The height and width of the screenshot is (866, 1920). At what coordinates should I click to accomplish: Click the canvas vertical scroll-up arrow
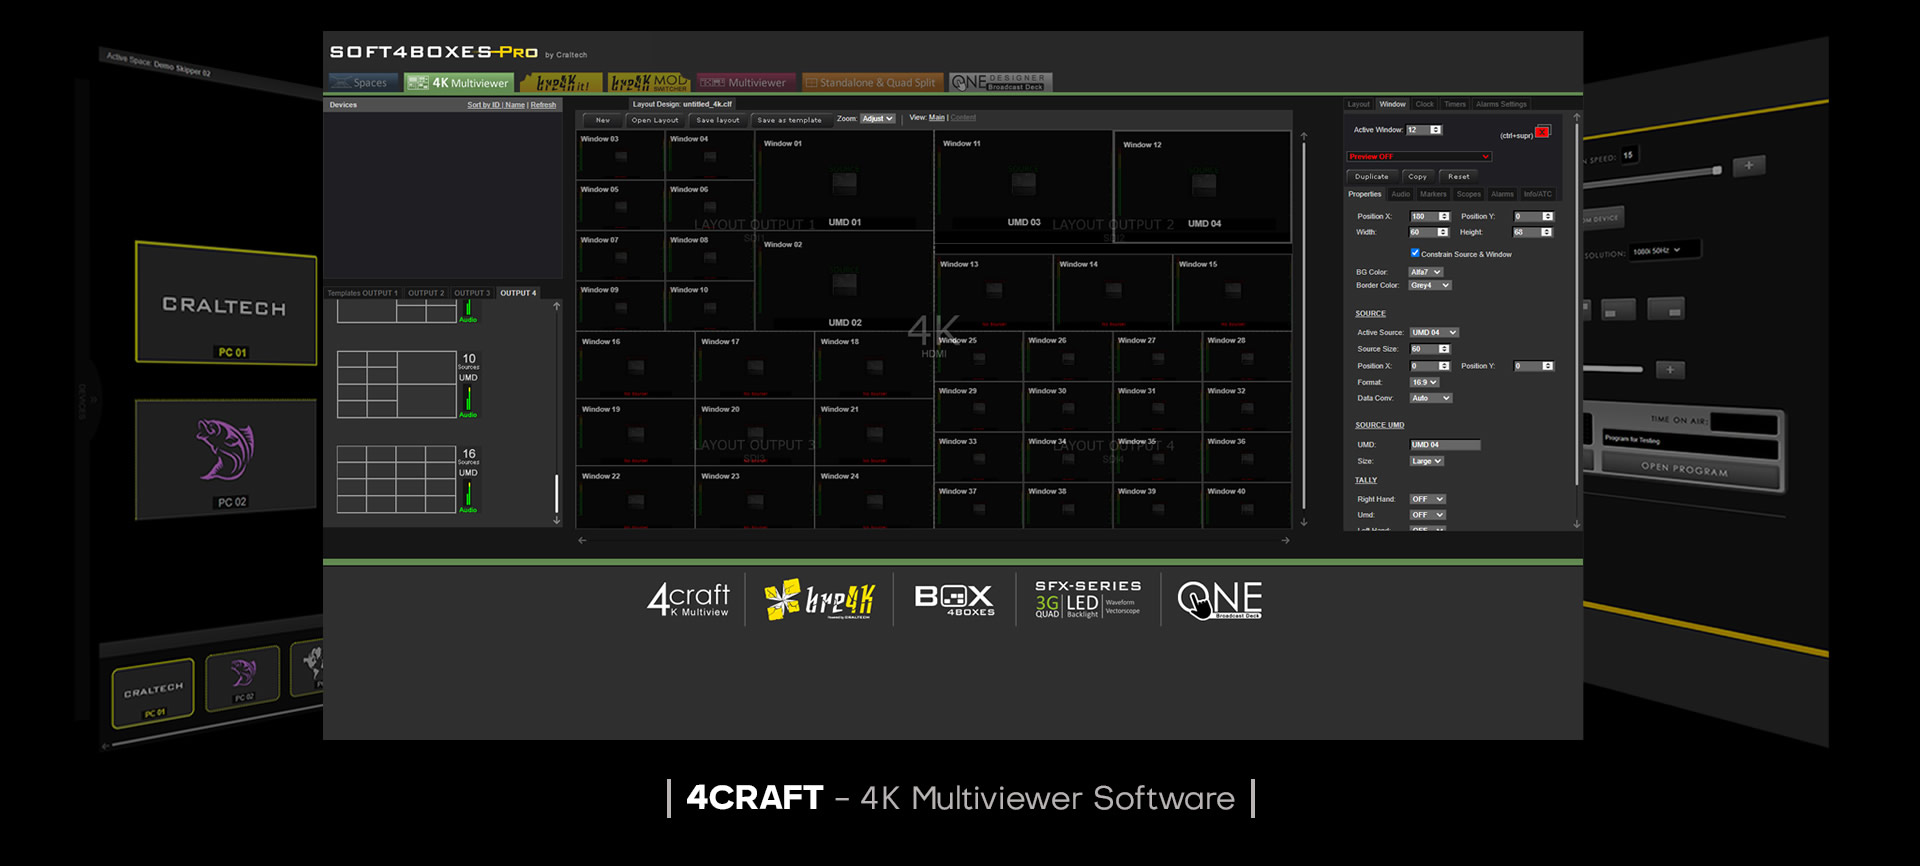1304,136
